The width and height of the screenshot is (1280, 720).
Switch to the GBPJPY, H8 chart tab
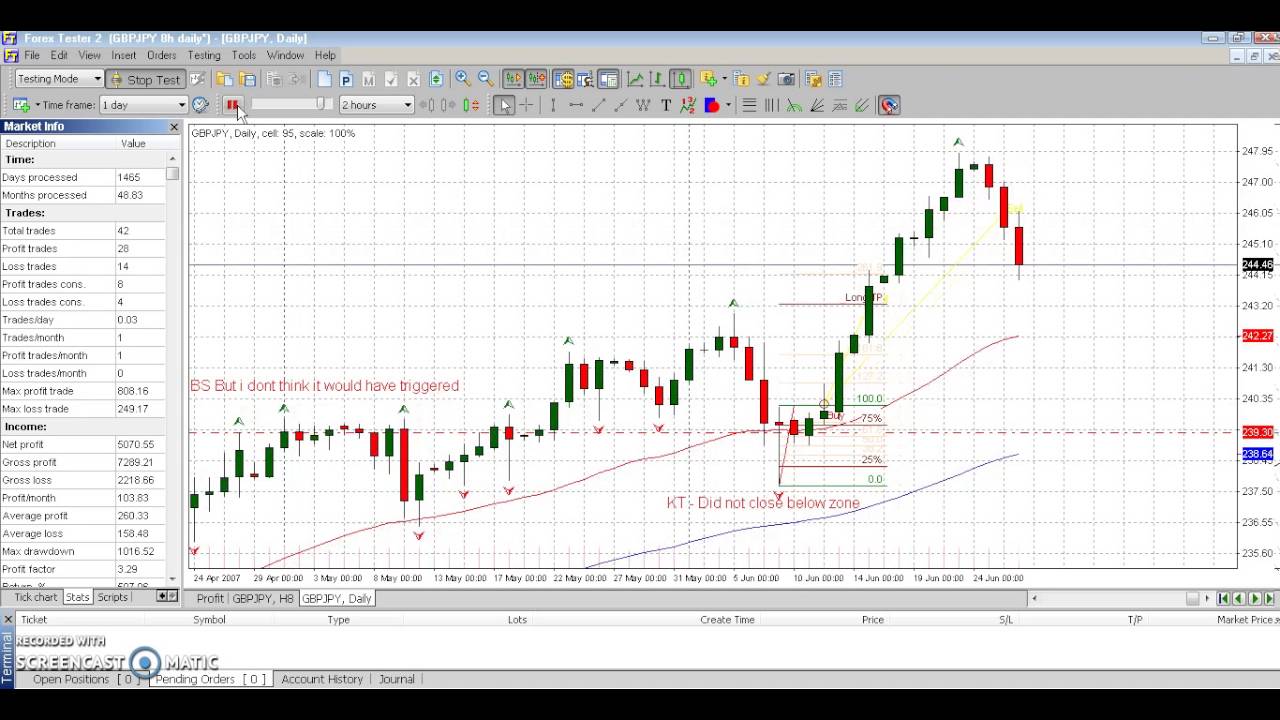[x=263, y=598]
